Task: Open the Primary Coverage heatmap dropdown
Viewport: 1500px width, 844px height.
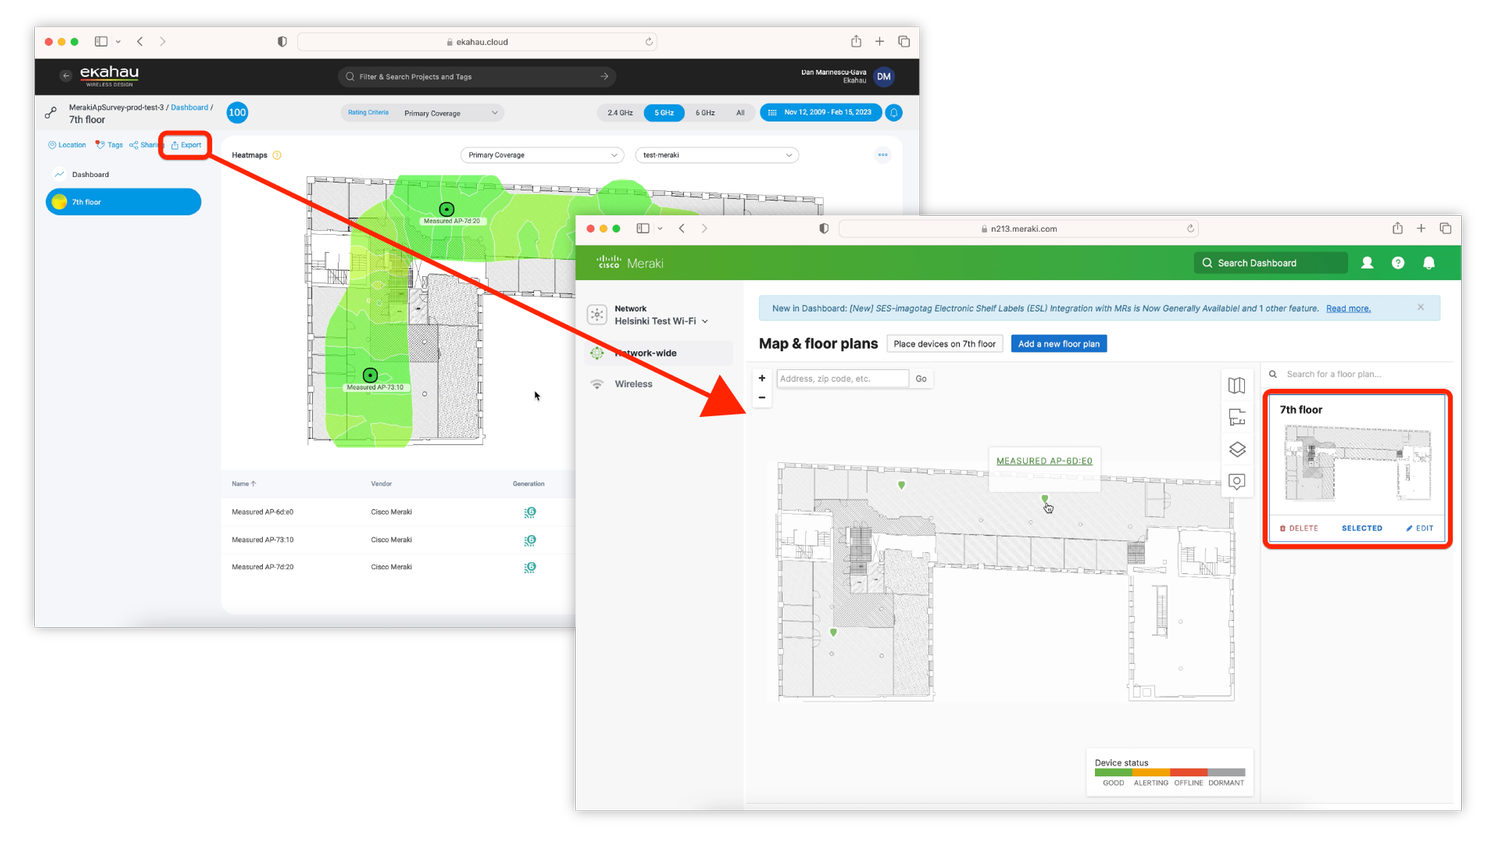Action: pyautogui.click(x=541, y=155)
